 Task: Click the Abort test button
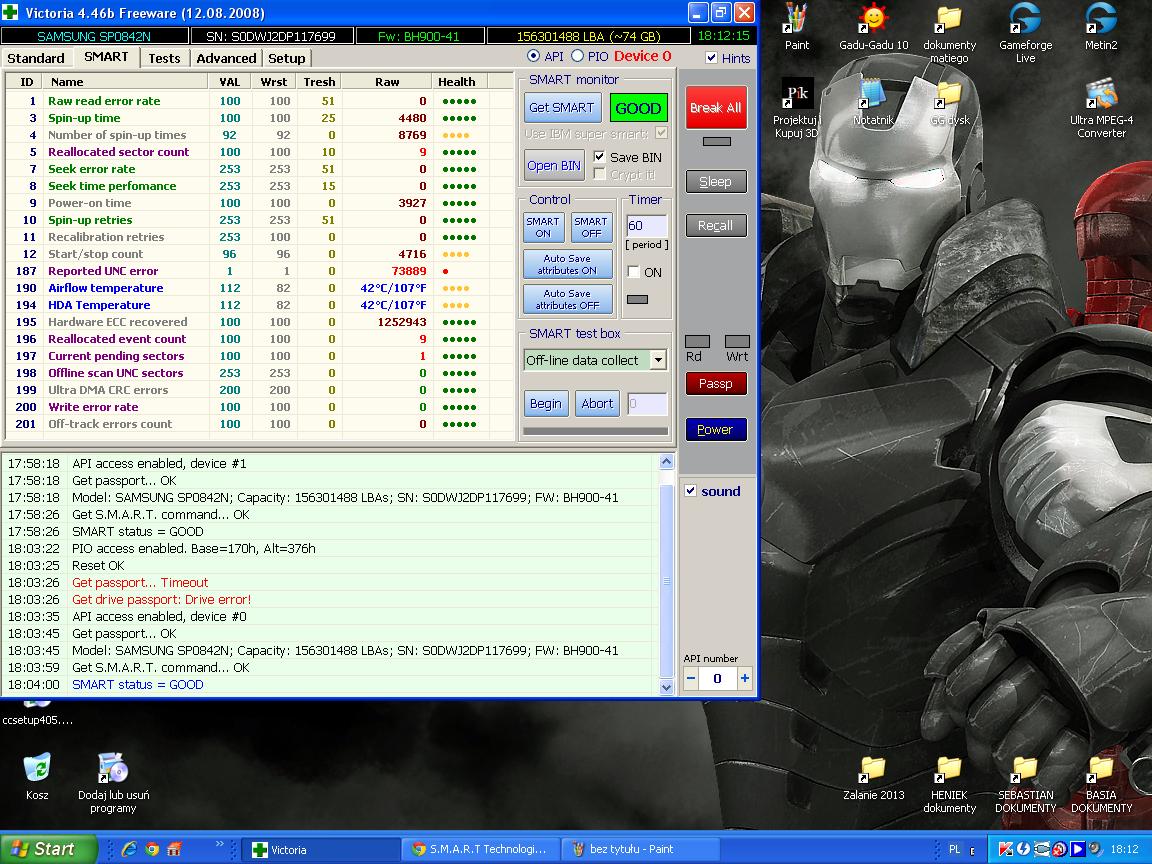(597, 403)
